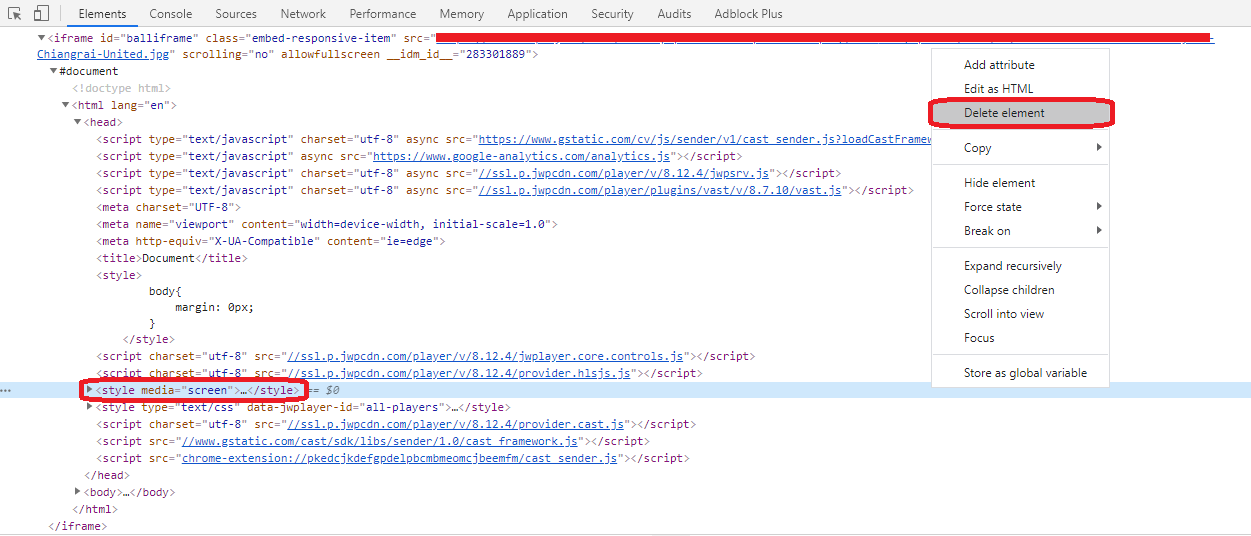
Task: Open the vast.js plugin link
Action: pyautogui.click(x=660, y=190)
